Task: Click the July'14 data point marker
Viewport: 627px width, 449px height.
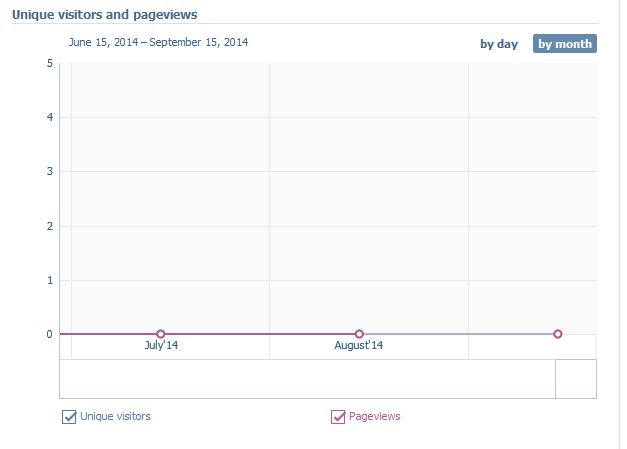Action: (160, 334)
